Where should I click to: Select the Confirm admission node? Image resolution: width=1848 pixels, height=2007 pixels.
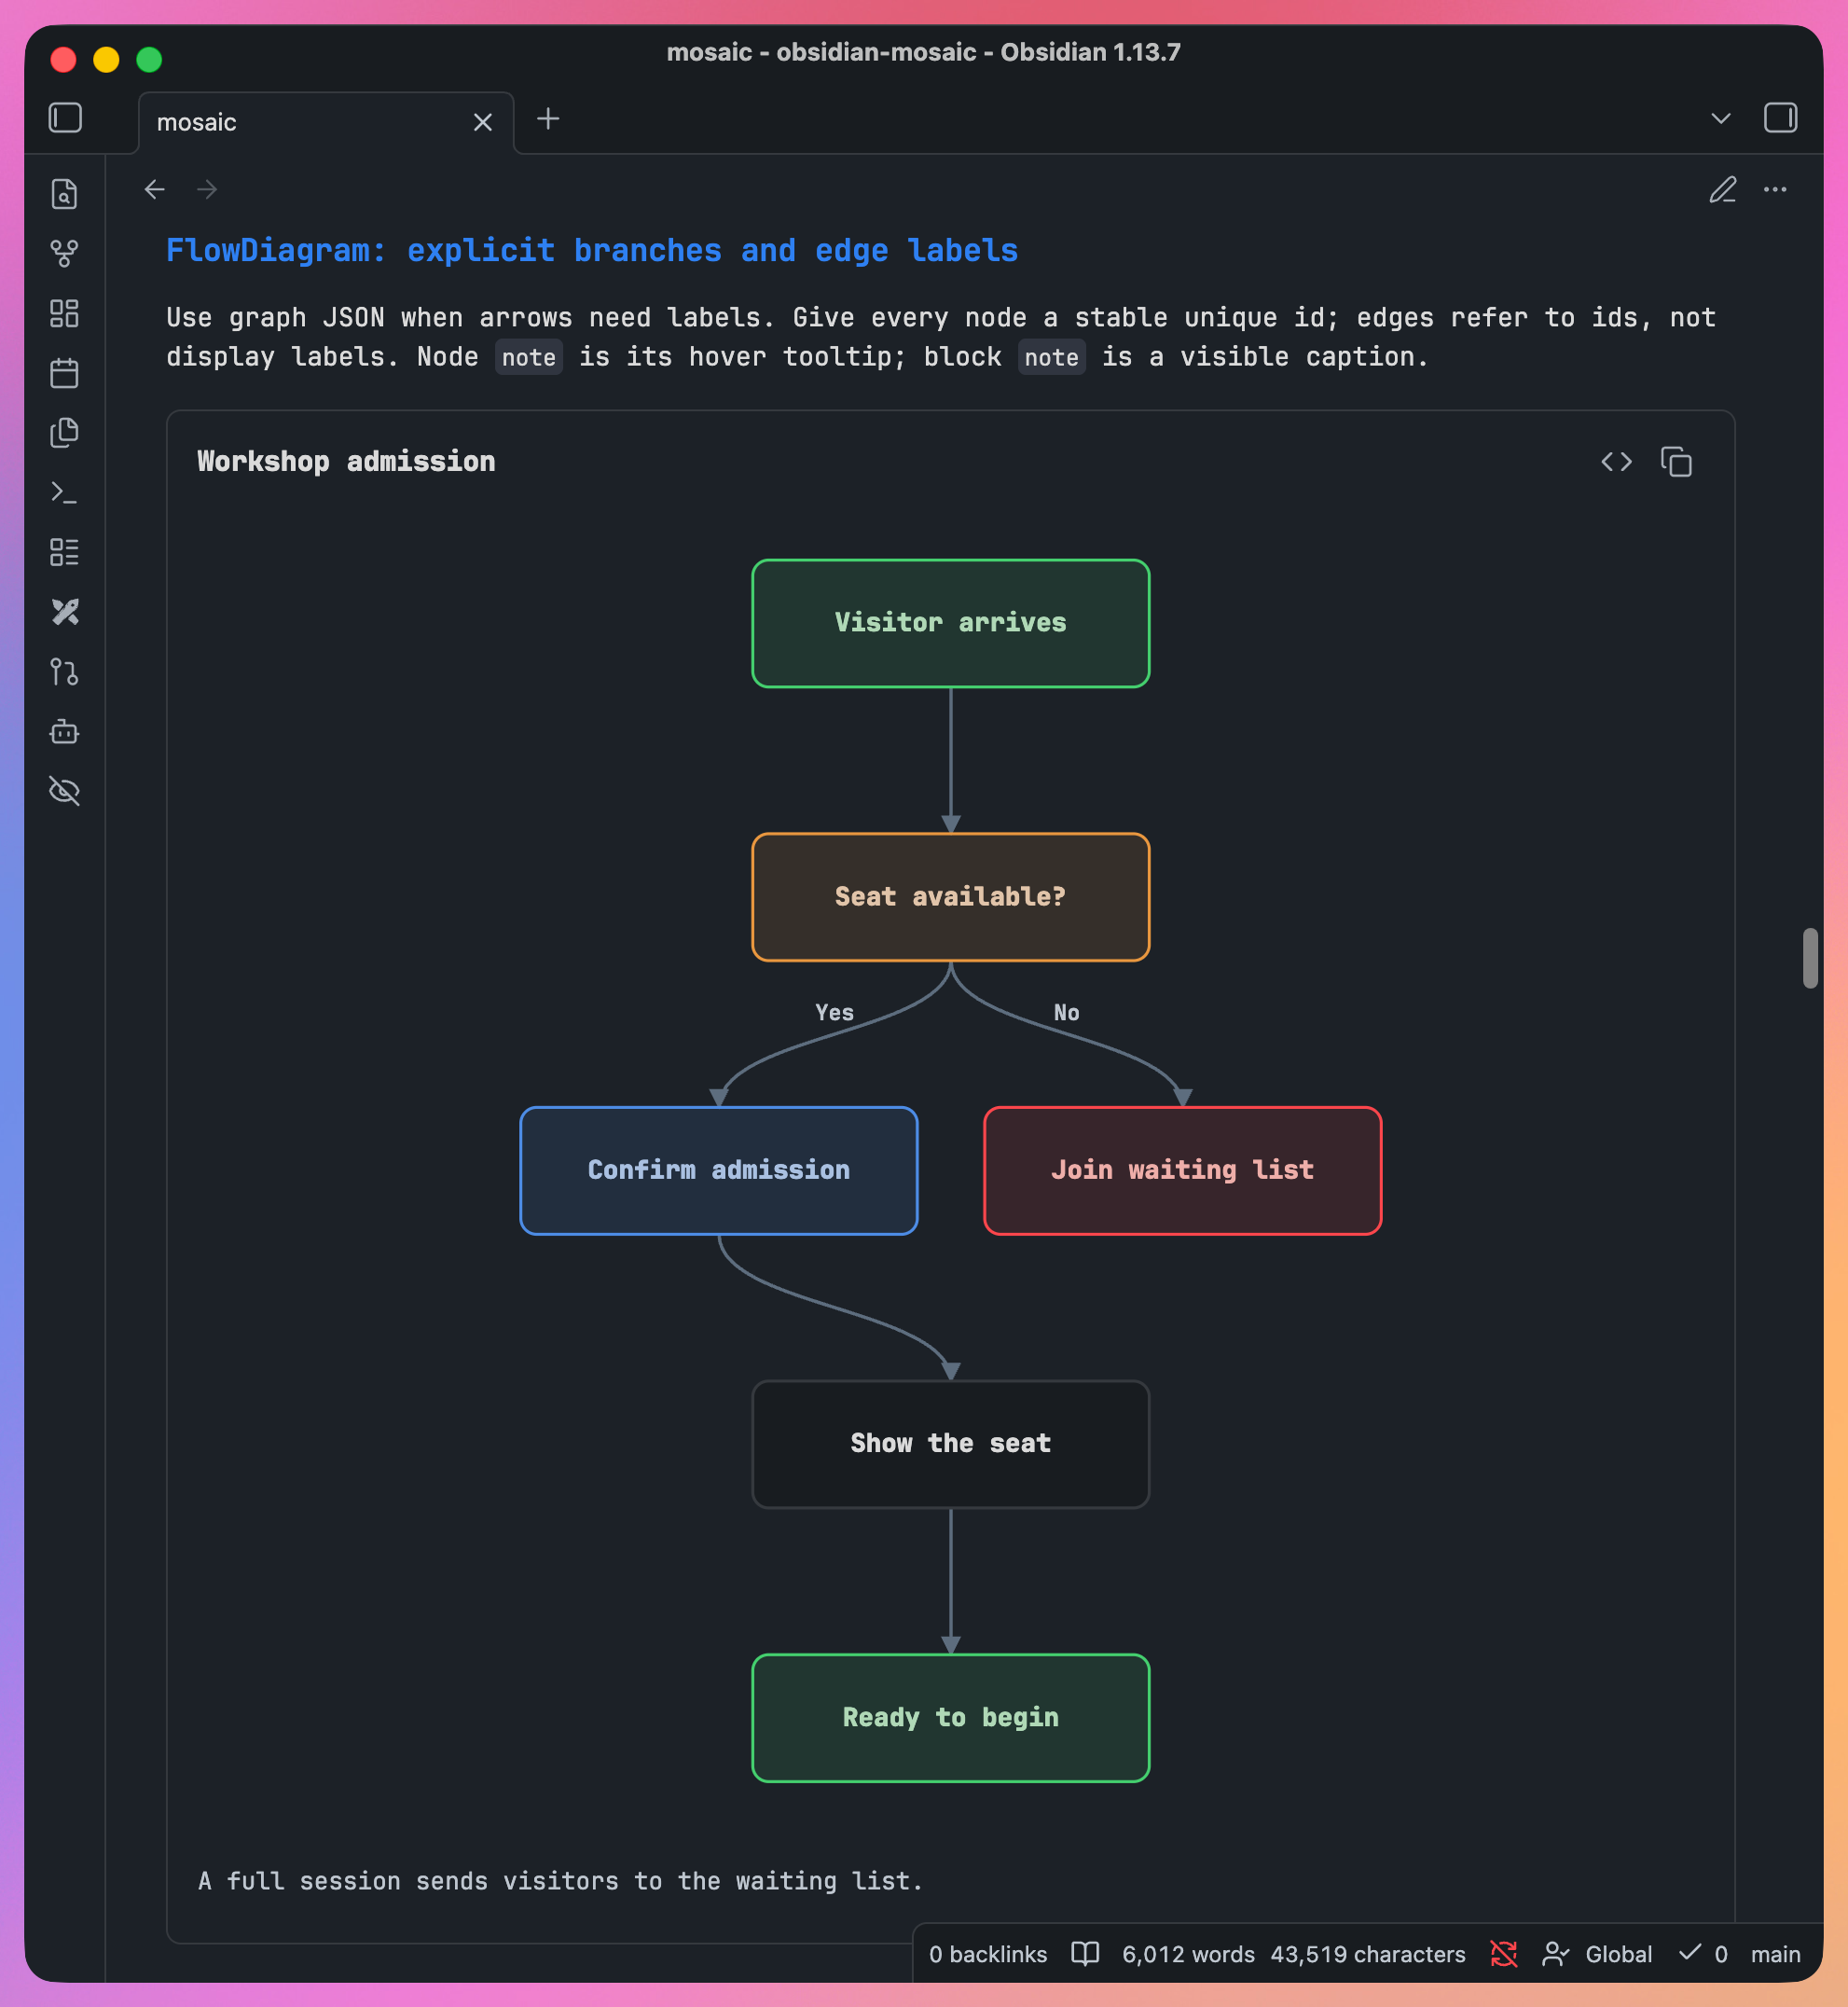click(718, 1170)
